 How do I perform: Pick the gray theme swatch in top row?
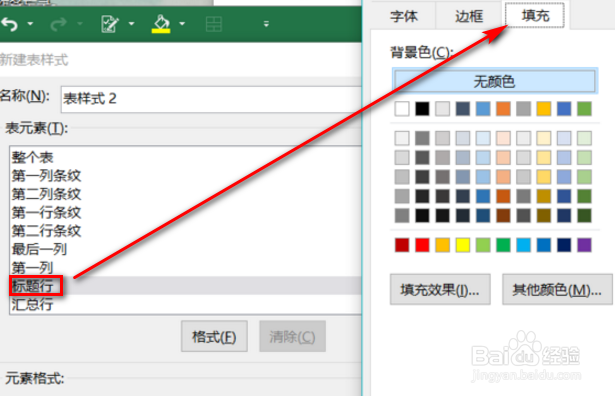(x=524, y=109)
